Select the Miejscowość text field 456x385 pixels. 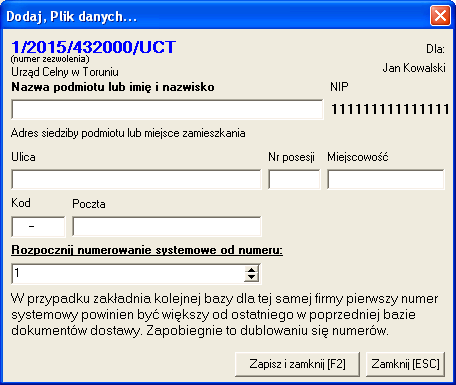tap(386, 179)
